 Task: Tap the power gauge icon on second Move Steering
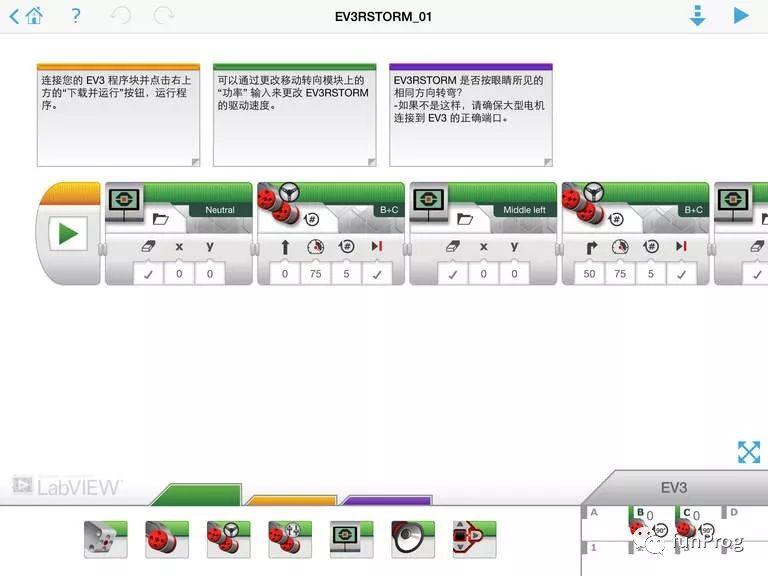pos(620,246)
